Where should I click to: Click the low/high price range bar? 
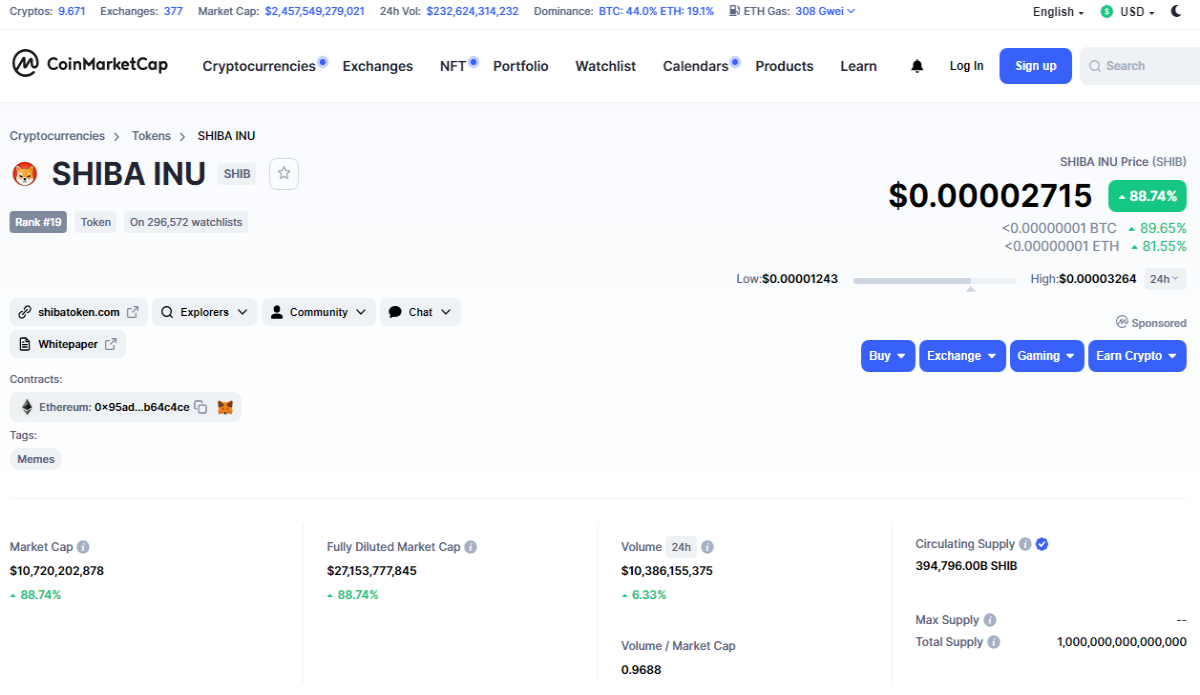(934, 281)
